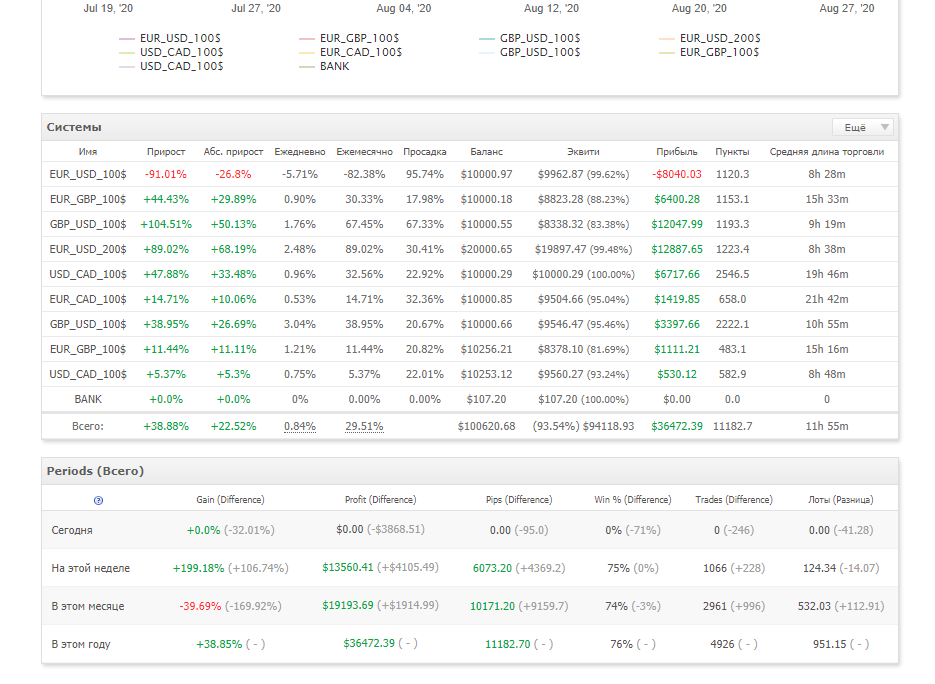
Task: Select the -$8040.03 loss value
Action: 677,174
